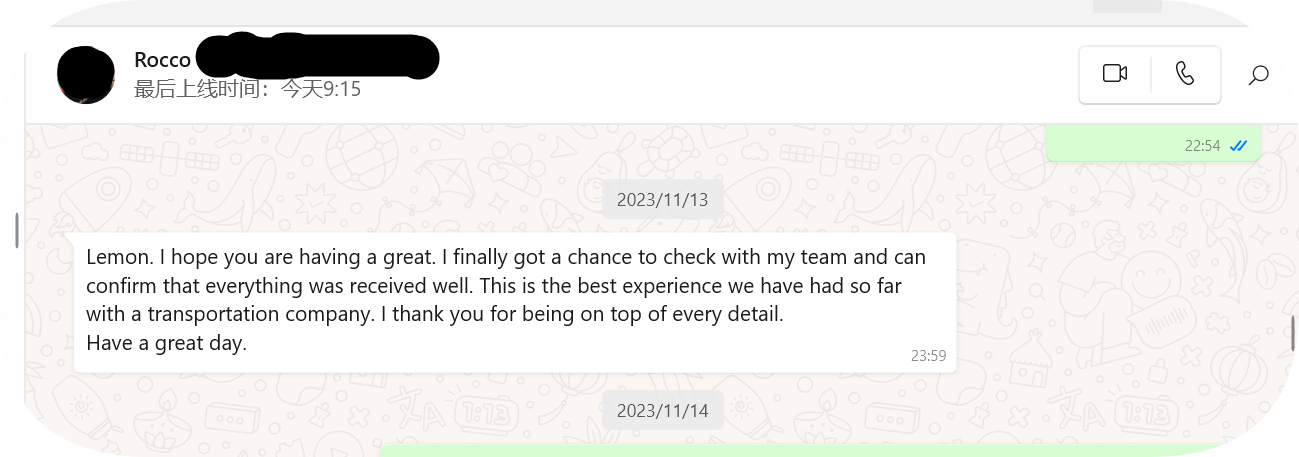Open Rocco's profile picture
The image size is (1299, 457).
85,75
